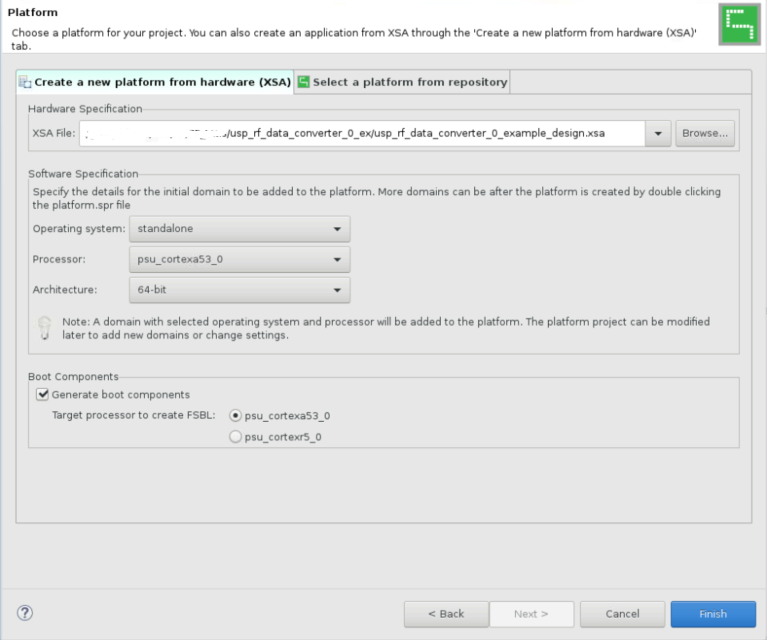Click the Browse... button
Screen dimensions: 767x640
coord(706,133)
